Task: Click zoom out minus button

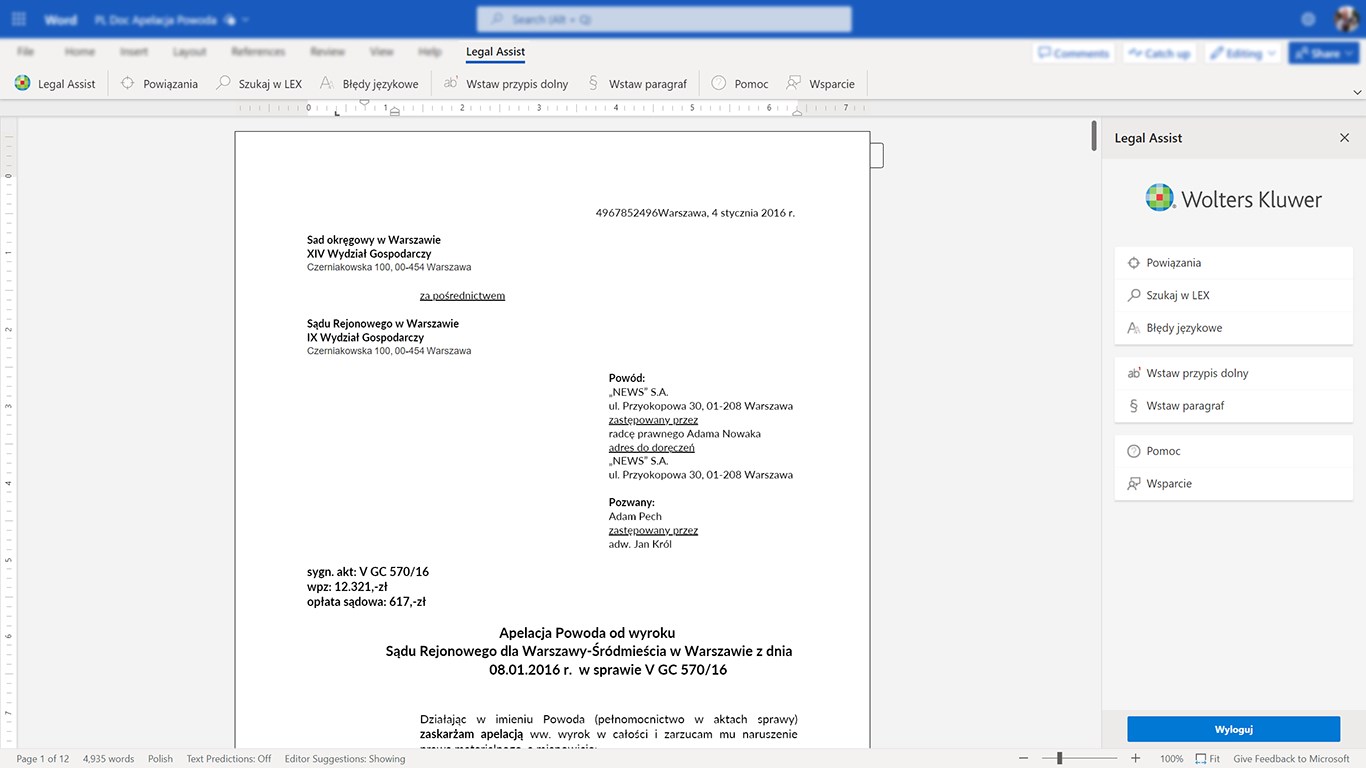Action: [x=1023, y=759]
